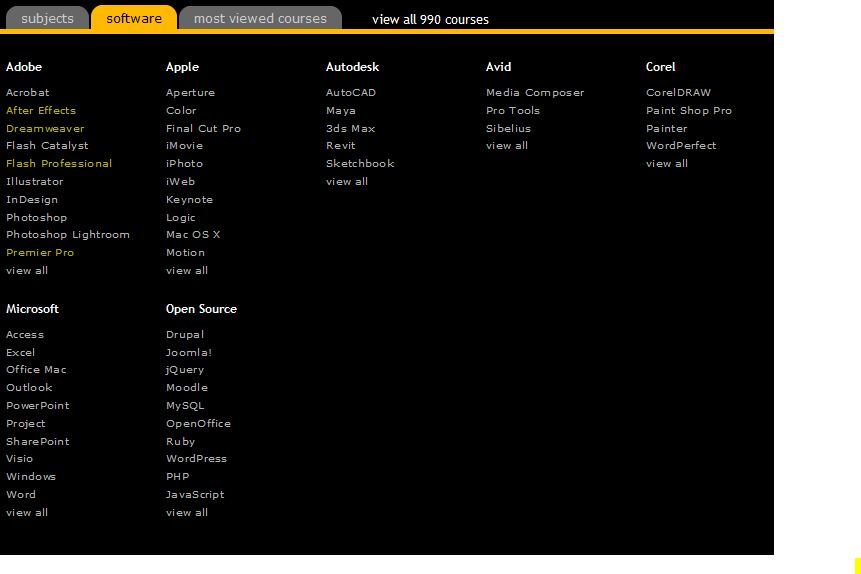861x574 pixels.
Task: Open the most viewed courses tab
Action: [260, 18]
